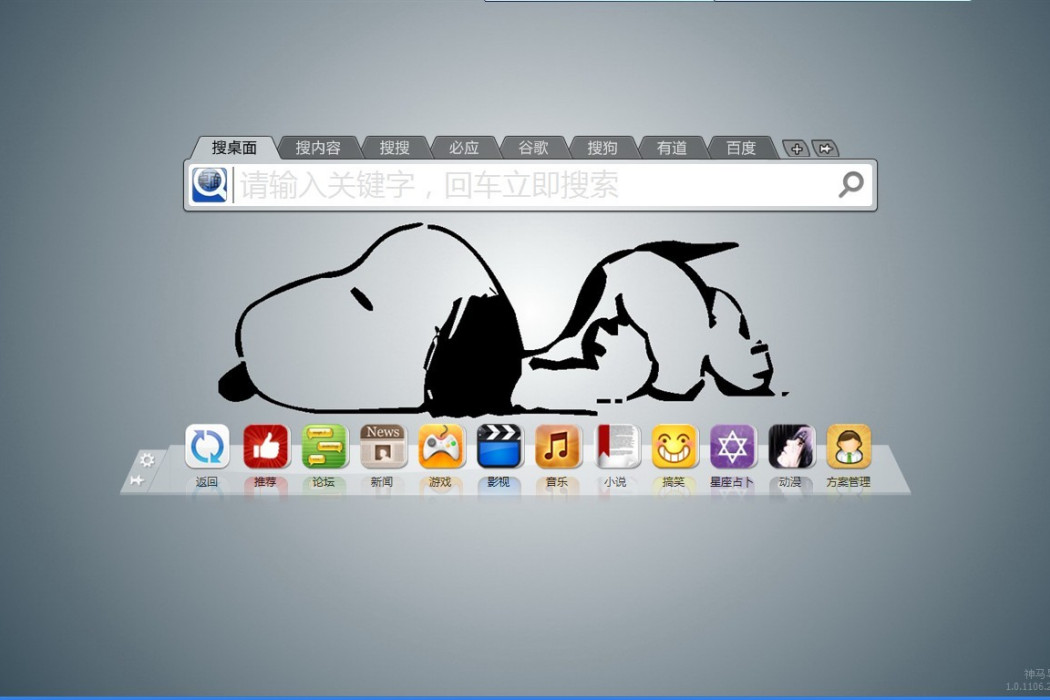
Task: Switch to the 搜桌面 tab
Action: click(x=234, y=147)
